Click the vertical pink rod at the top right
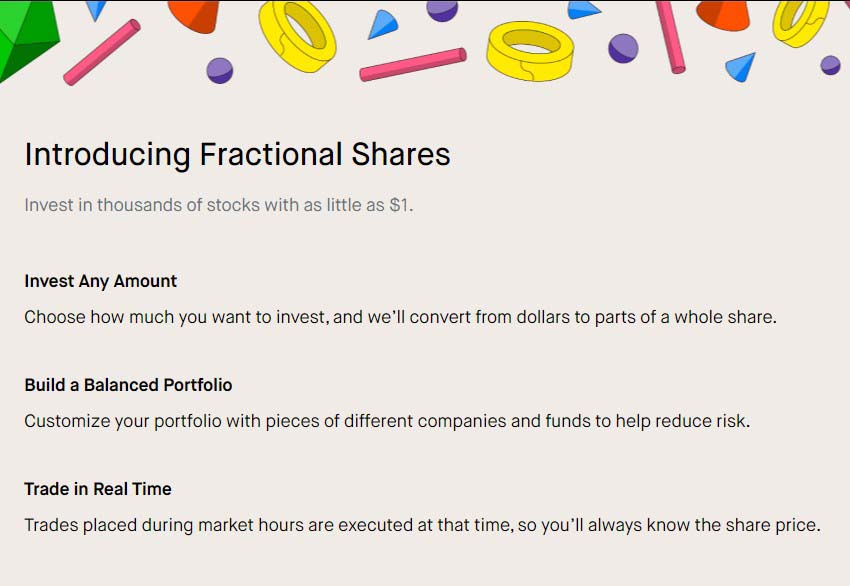Viewport: 850px width, 586px height. click(x=671, y=36)
